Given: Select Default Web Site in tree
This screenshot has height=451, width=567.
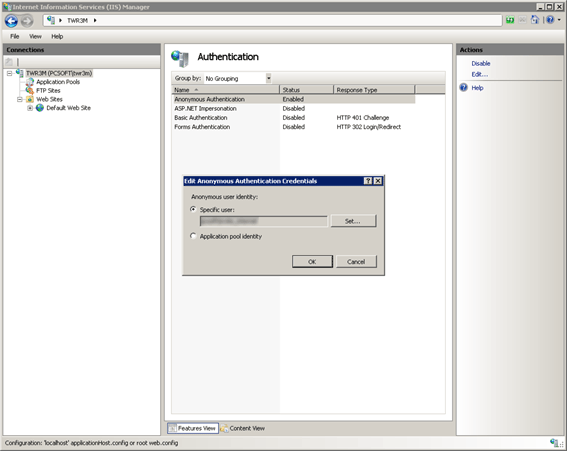Looking at the screenshot, I should [68, 108].
